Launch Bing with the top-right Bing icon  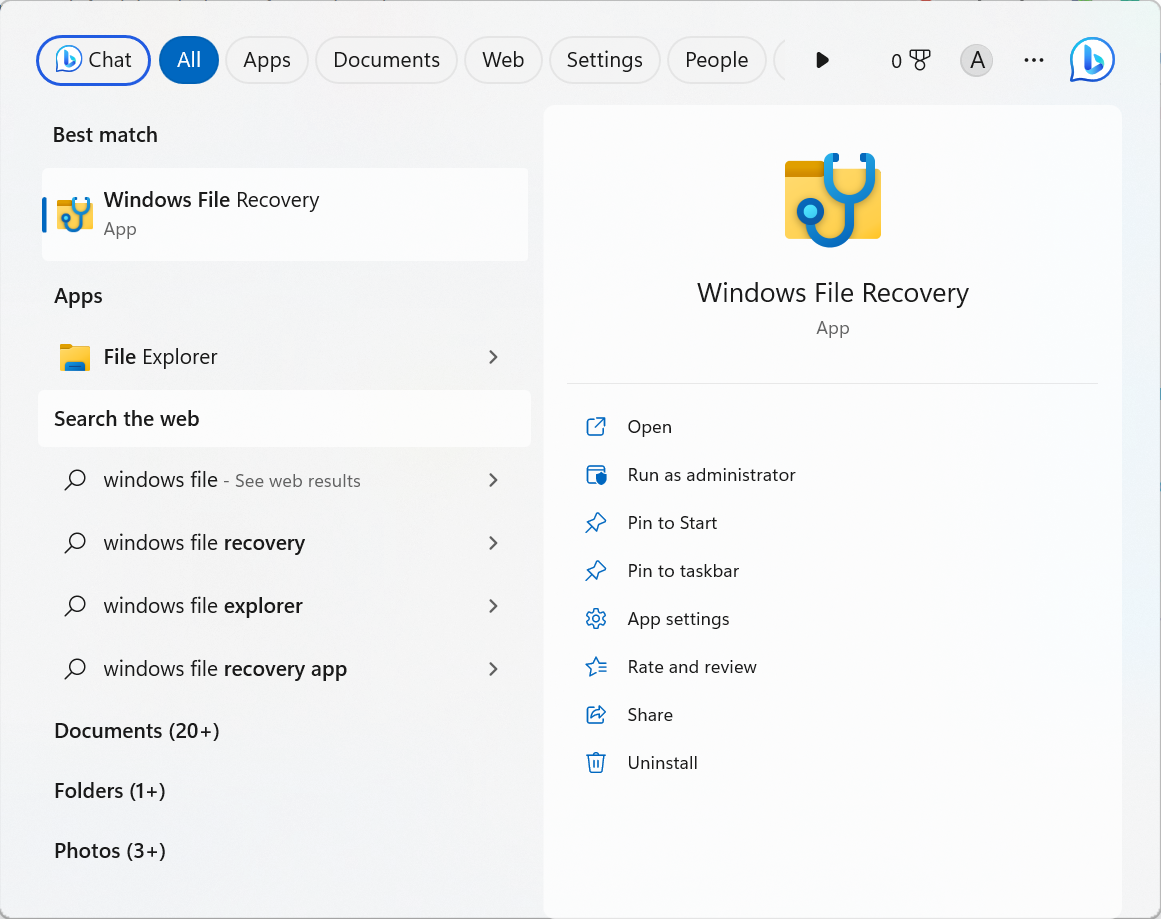[1092, 59]
